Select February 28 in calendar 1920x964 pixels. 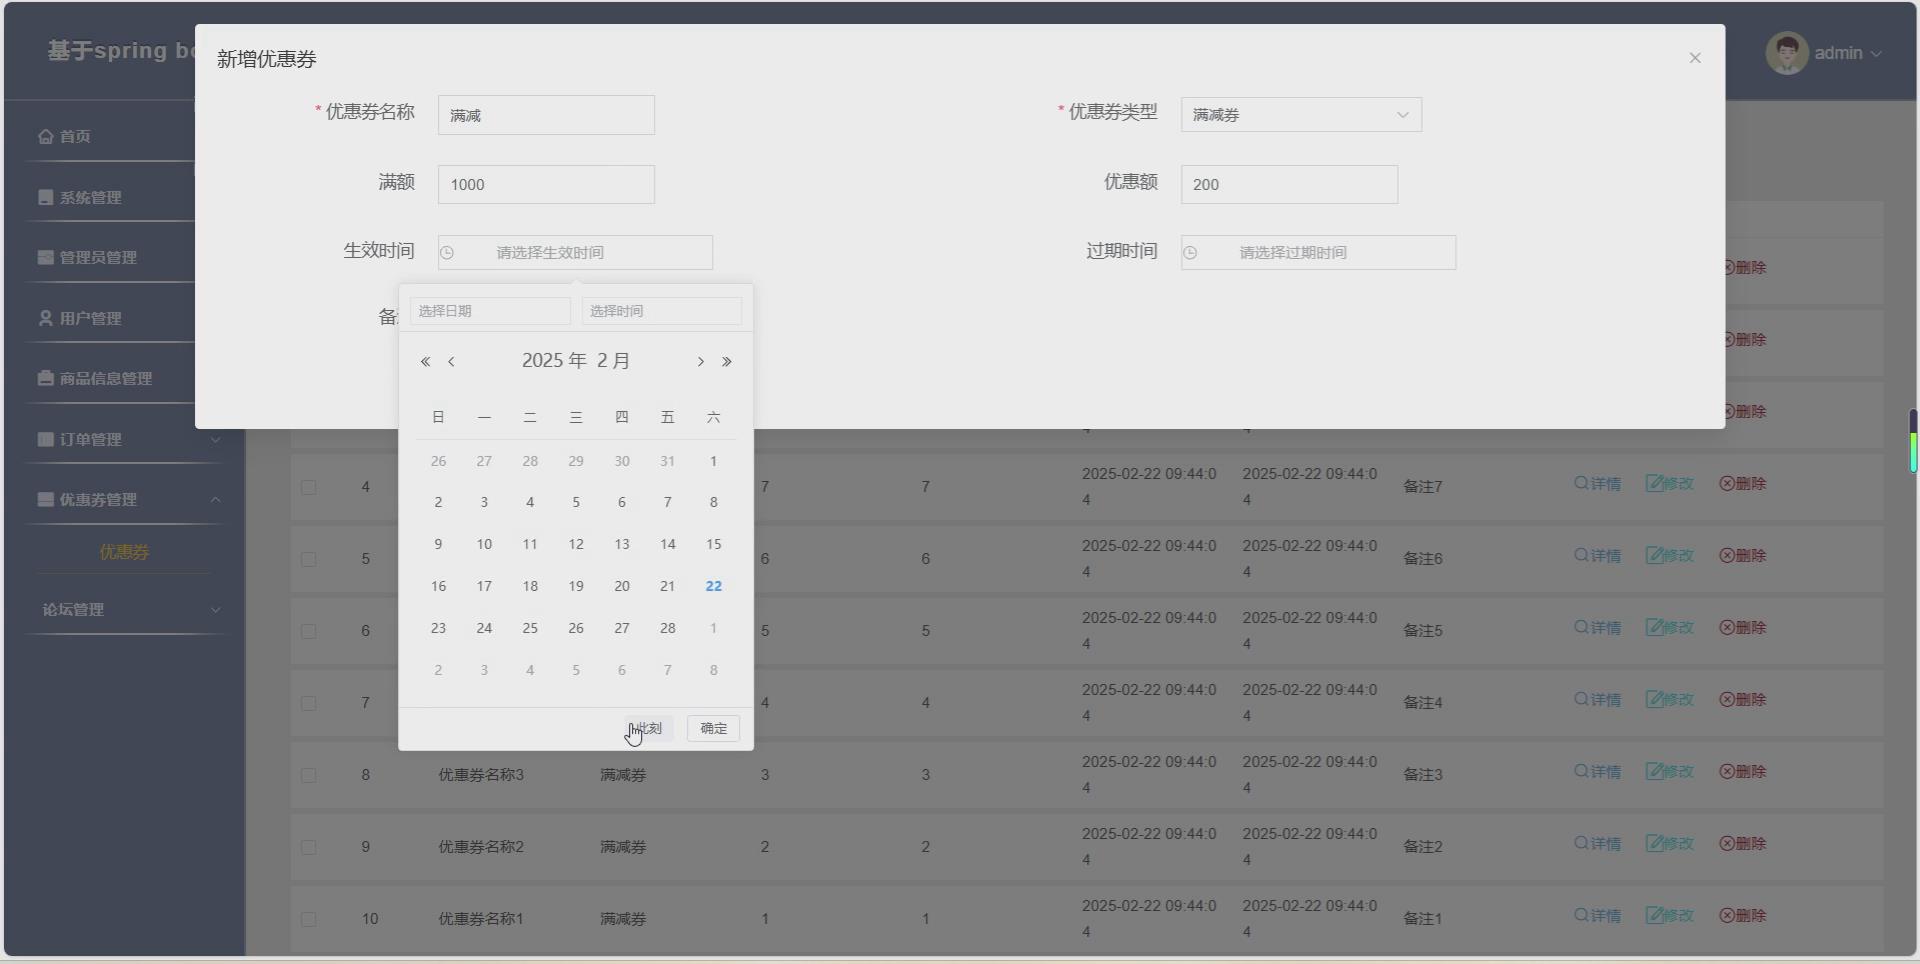coord(667,629)
